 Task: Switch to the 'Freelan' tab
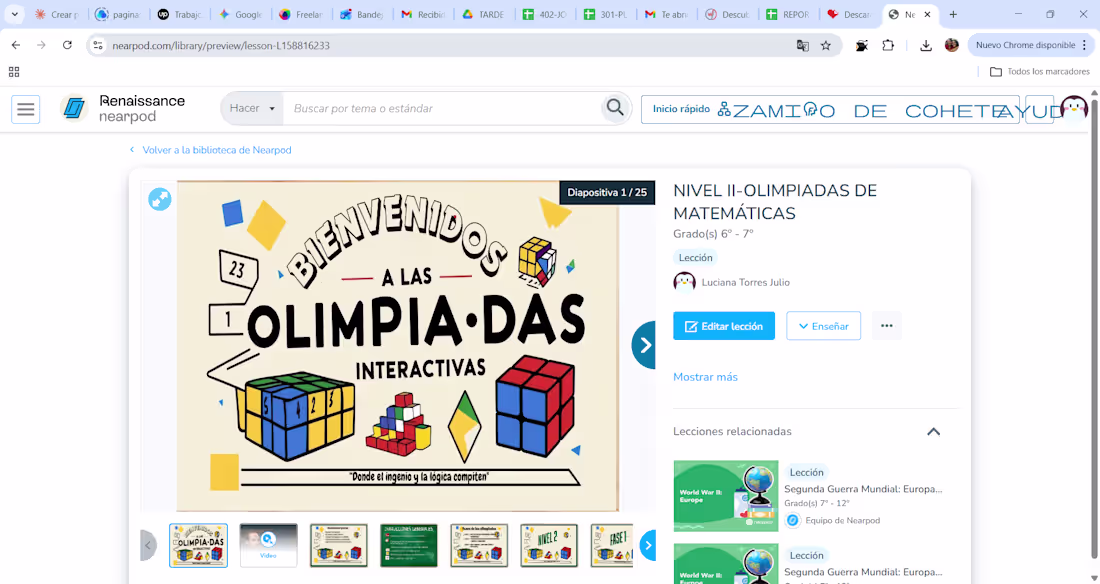301,14
